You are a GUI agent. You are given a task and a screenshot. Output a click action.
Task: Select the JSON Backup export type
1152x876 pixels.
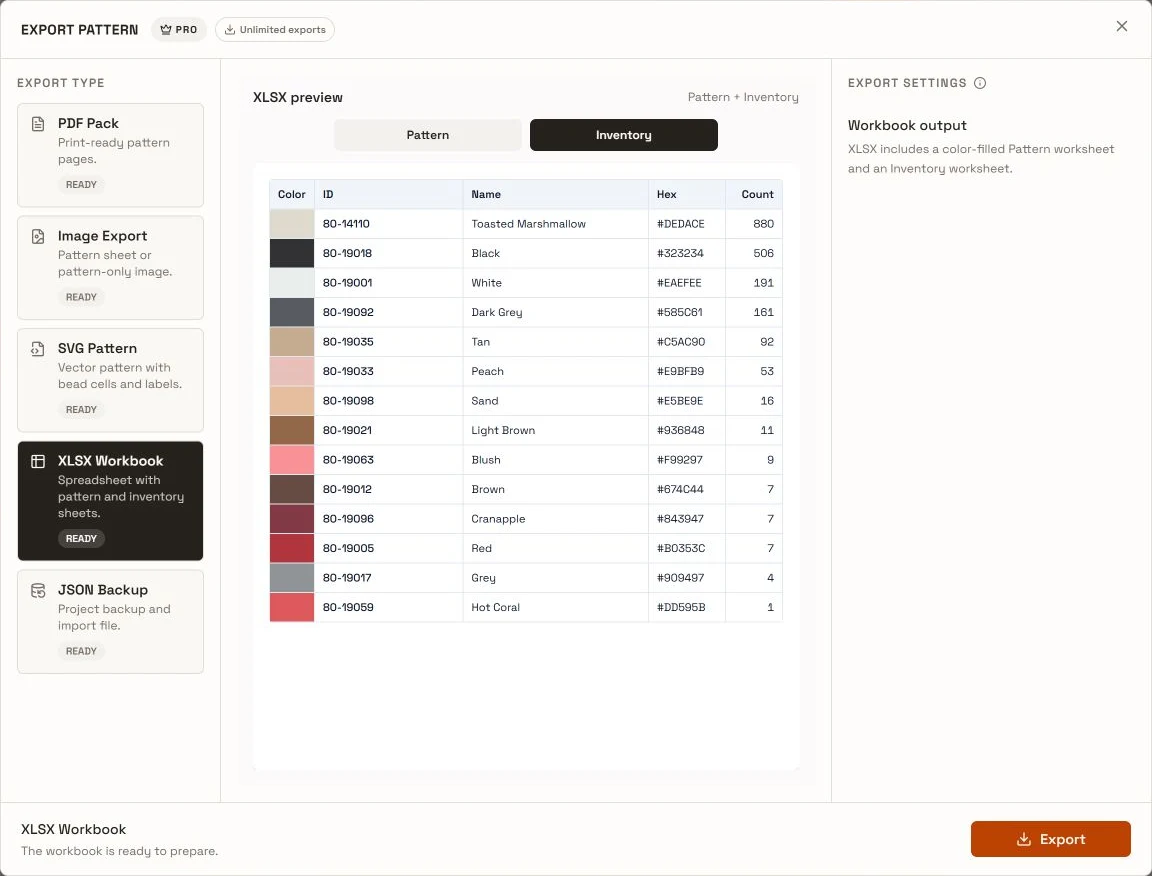(x=110, y=622)
